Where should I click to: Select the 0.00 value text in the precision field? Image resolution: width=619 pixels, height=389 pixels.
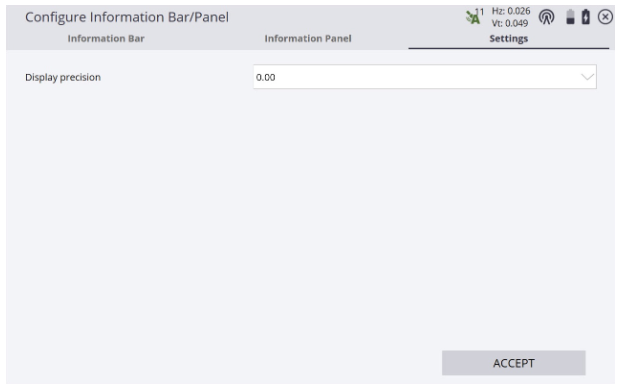(265, 77)
